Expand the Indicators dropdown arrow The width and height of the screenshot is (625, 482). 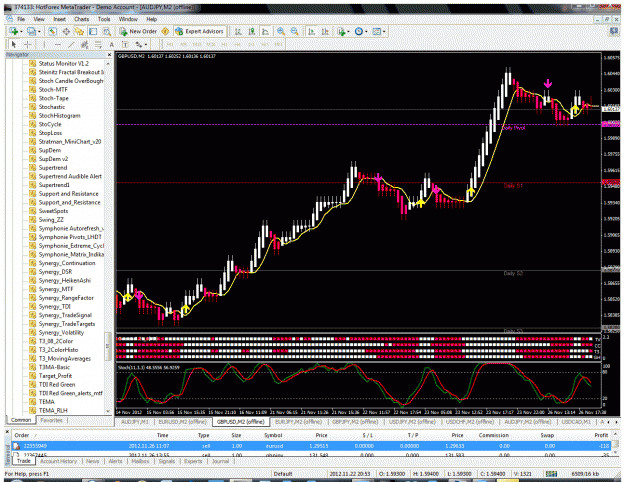pyautogui.click(x=348, y=32)
